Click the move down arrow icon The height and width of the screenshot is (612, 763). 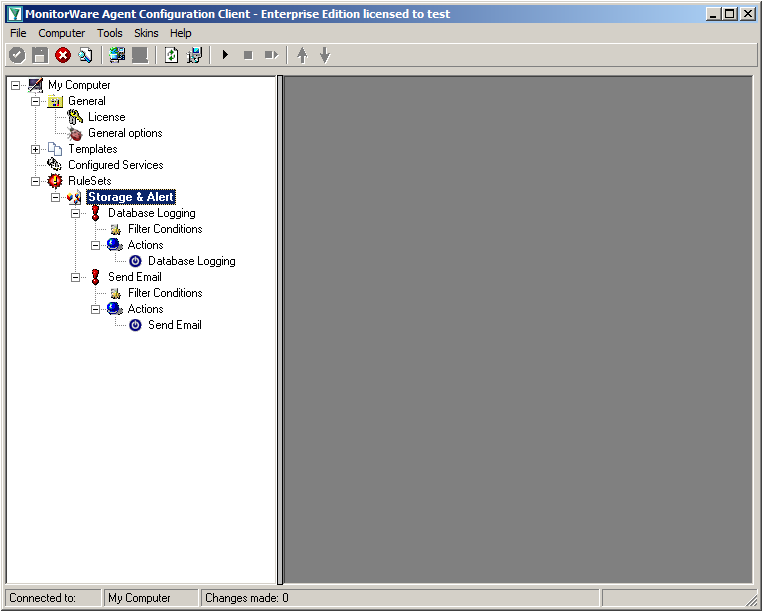click(325, 55)
